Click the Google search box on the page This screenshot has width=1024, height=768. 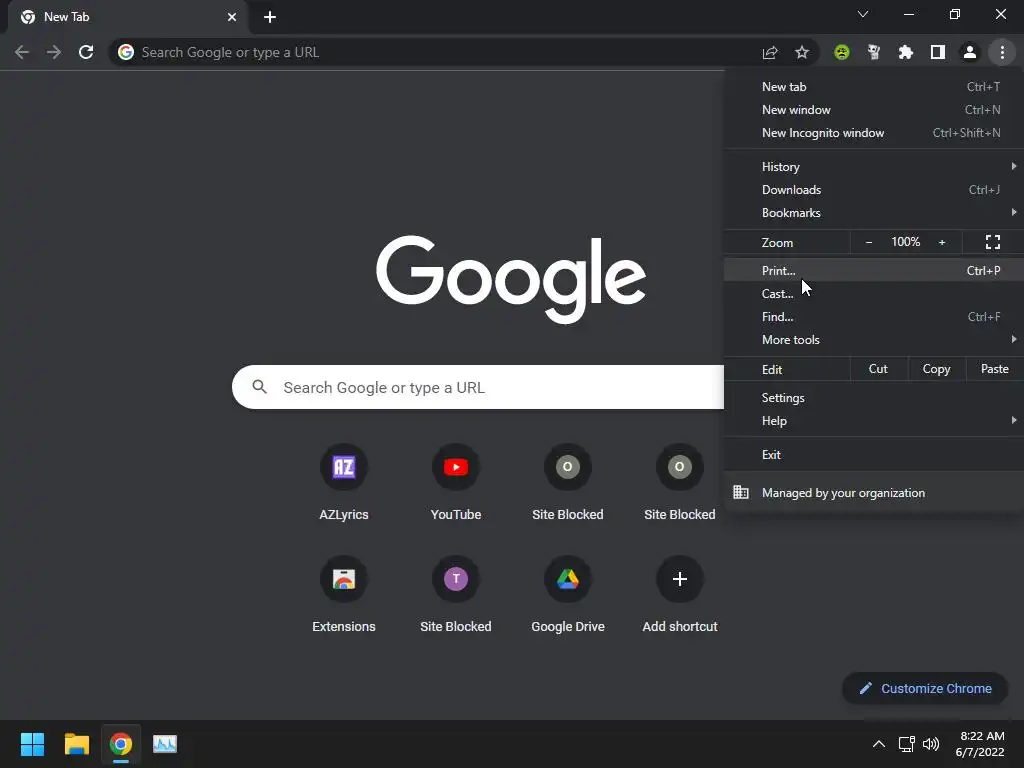(478, 387)
